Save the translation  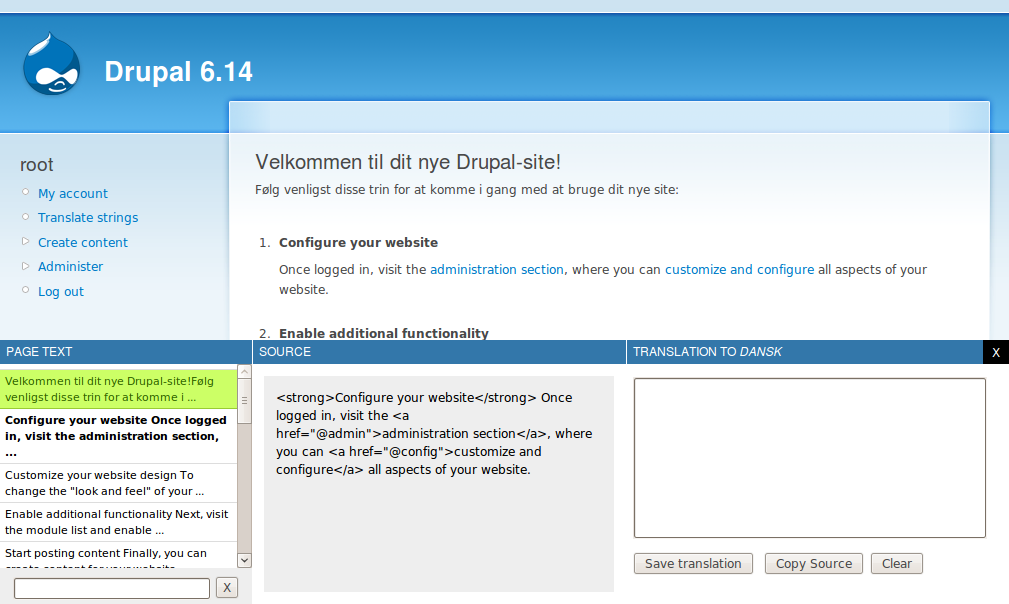[x=693, y=563]
